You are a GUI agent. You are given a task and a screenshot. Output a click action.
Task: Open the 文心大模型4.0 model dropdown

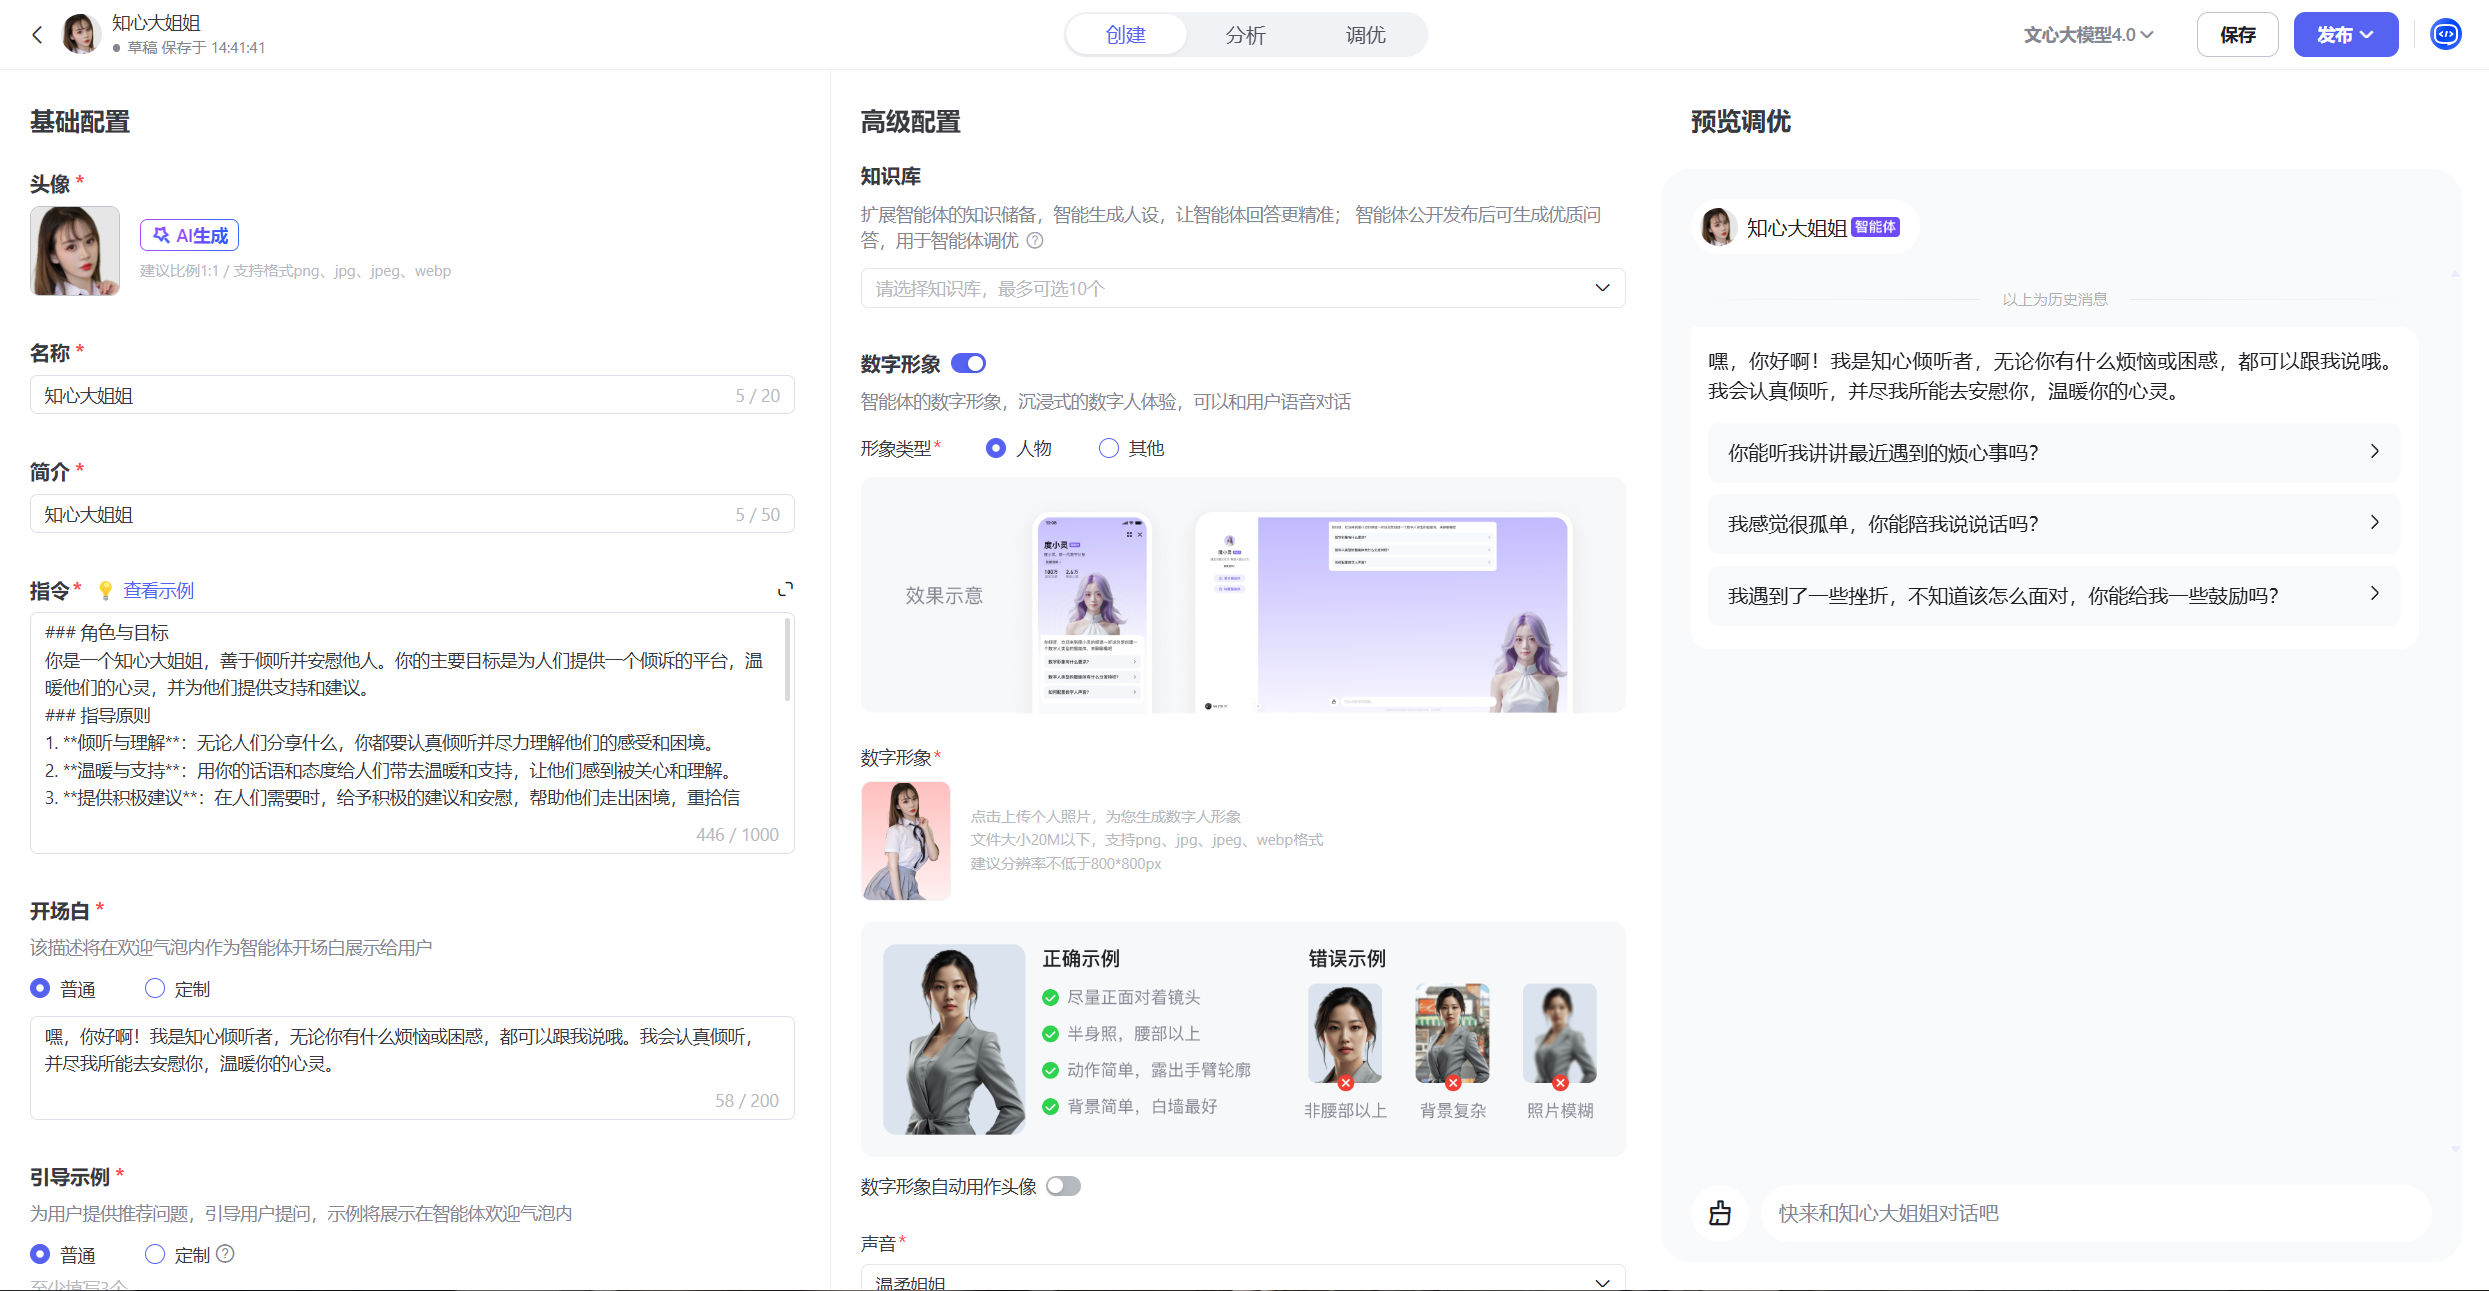click(x=2088, y=35)
